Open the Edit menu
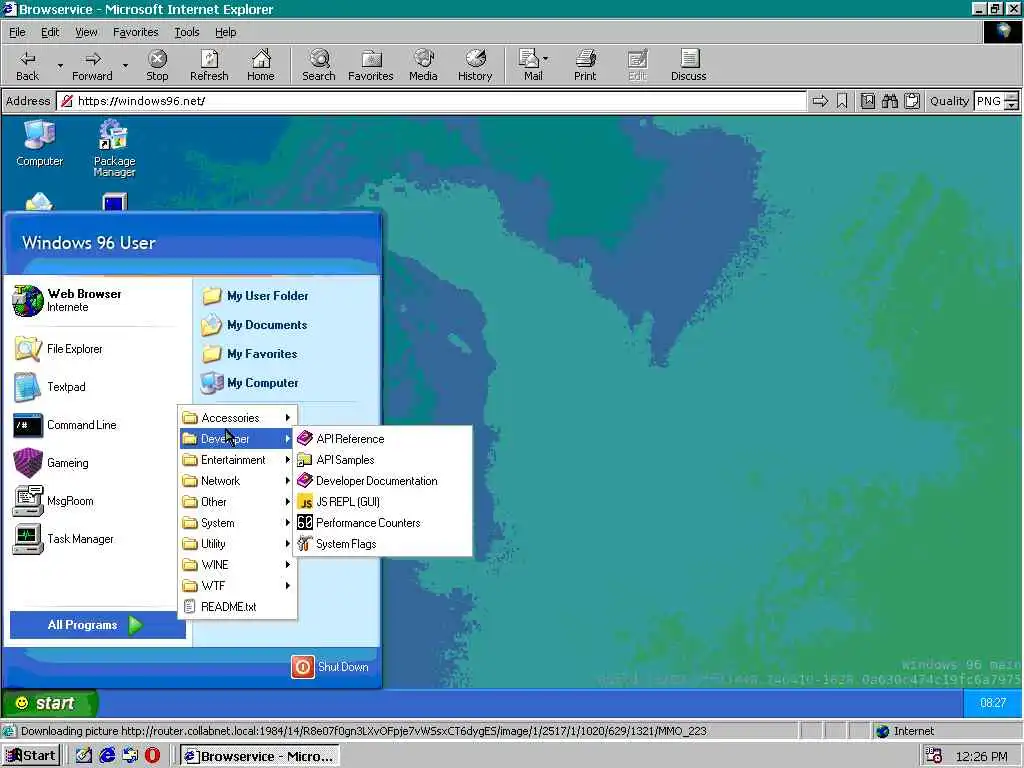1024x768 pixels. click(x=50, y=32)
